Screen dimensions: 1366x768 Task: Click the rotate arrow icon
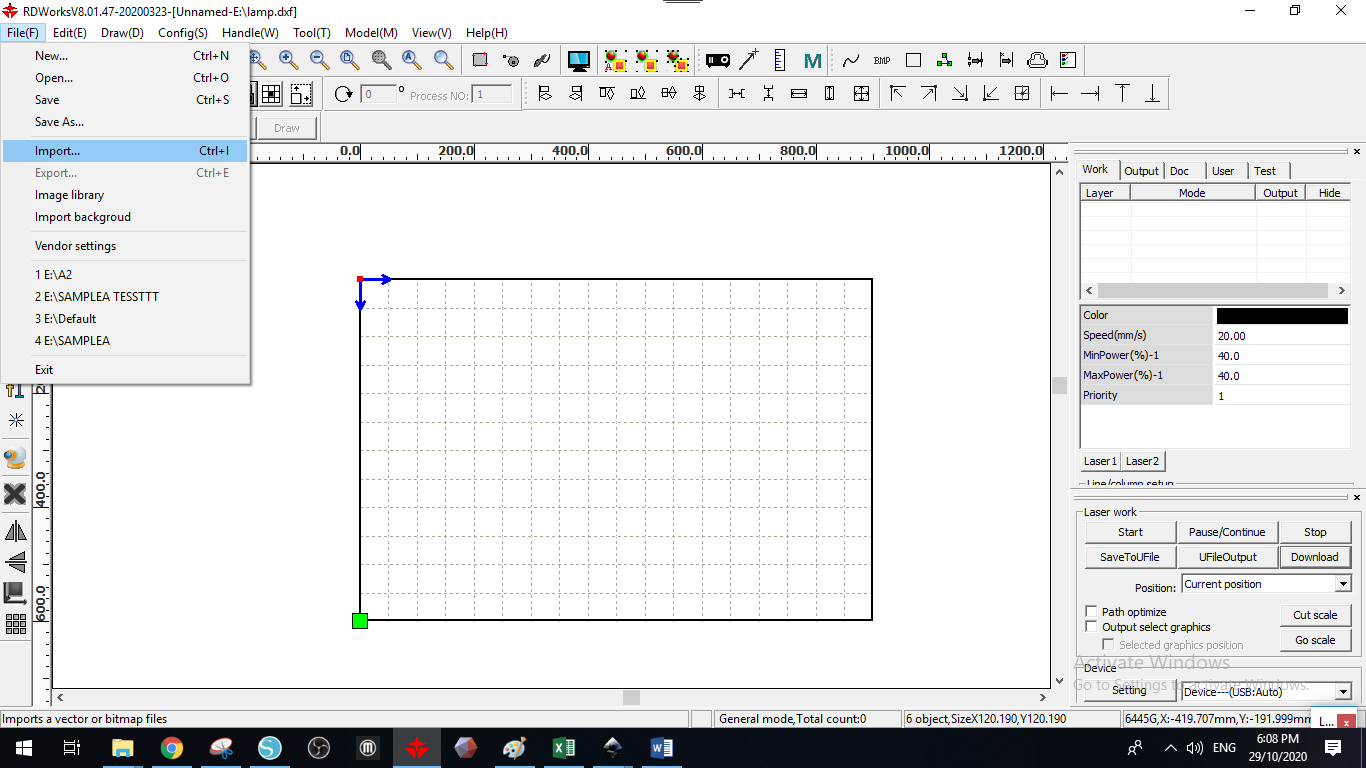pos(344,94)
